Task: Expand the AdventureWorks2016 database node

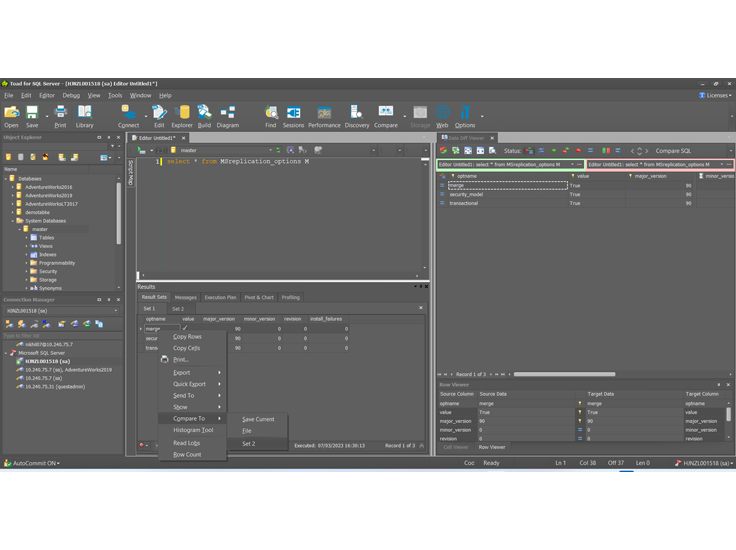Action: 13,187
